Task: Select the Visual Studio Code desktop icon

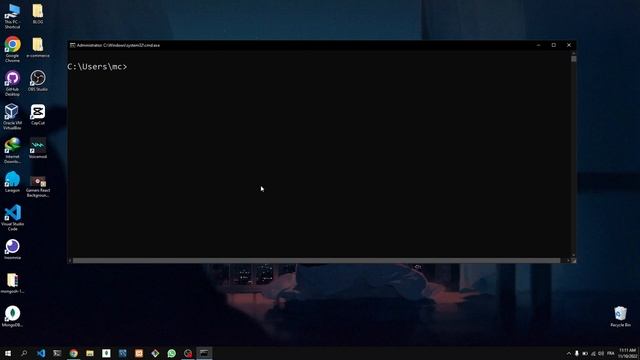Action: (12, 218)
